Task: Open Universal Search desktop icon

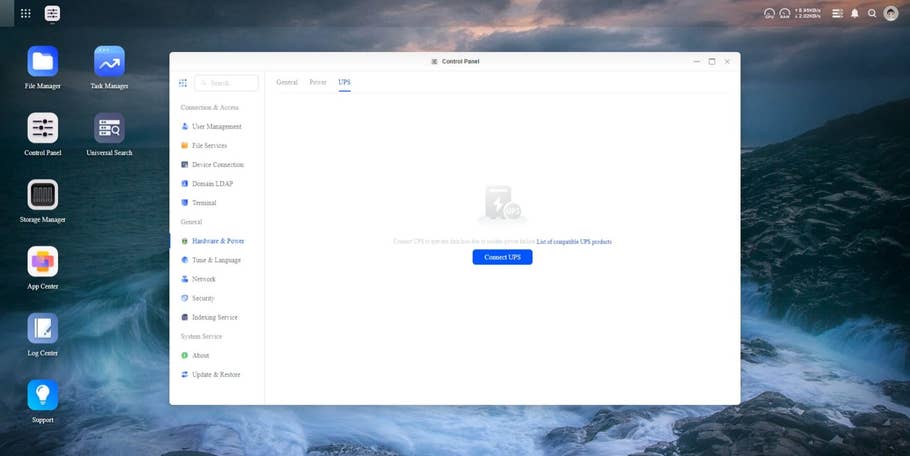Action: (x=109, y=128)
